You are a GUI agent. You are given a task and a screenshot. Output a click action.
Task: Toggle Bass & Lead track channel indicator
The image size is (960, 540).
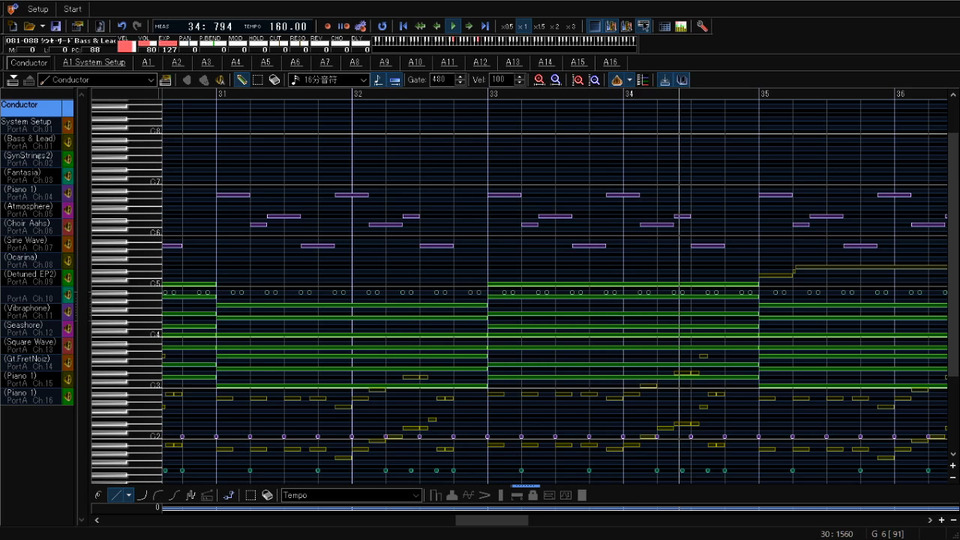pyautogui.click(x=67, y=142)
